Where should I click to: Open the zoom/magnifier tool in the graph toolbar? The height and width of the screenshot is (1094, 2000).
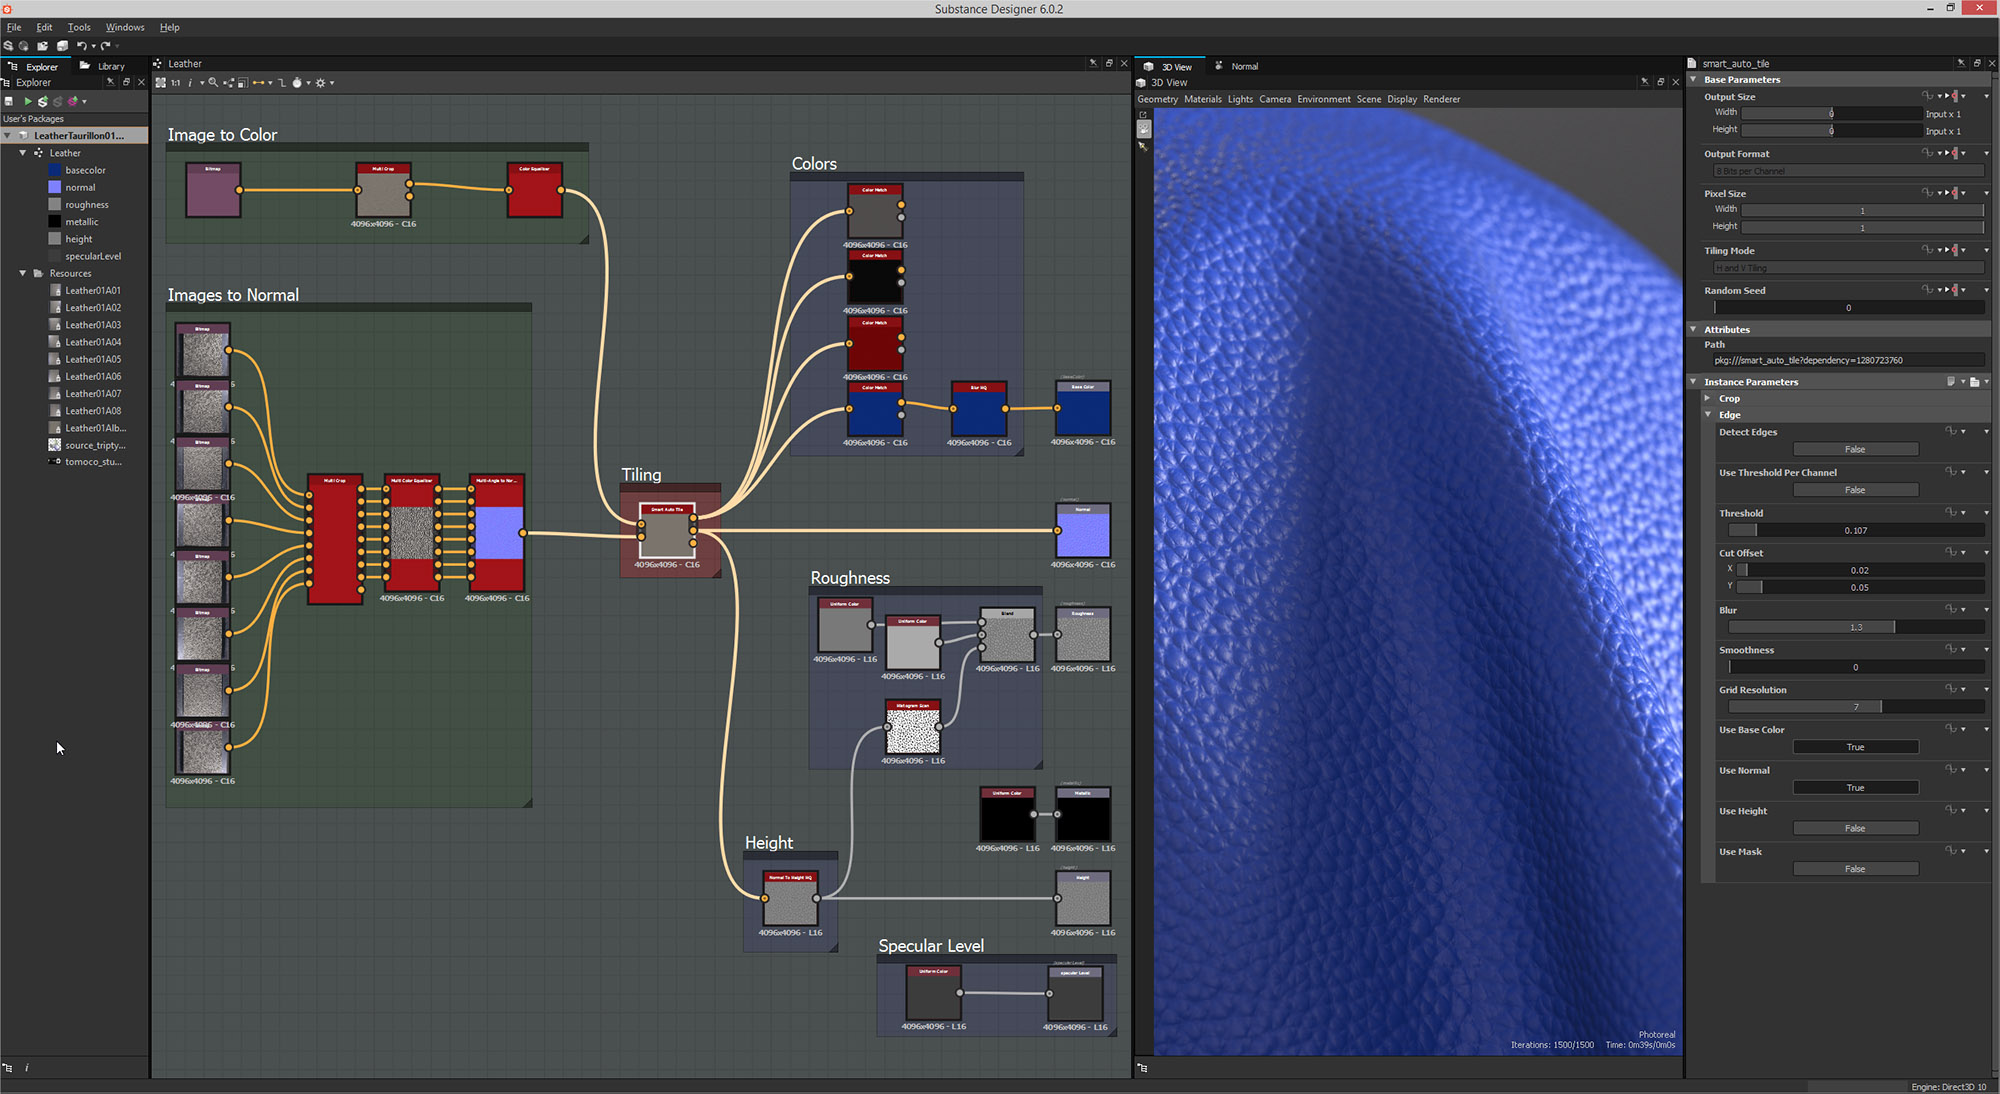pos(214,83)
